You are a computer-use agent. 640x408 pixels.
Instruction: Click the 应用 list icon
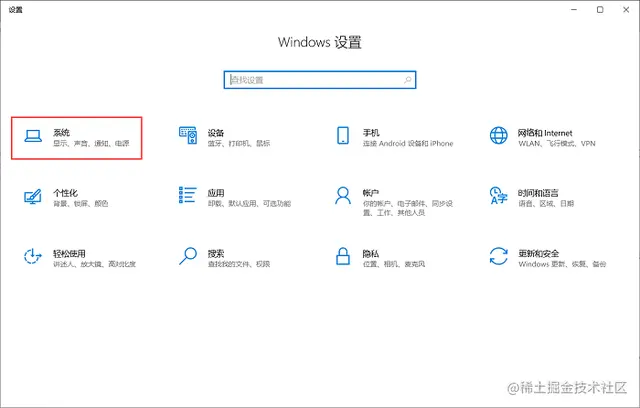[x=188, y=195]
